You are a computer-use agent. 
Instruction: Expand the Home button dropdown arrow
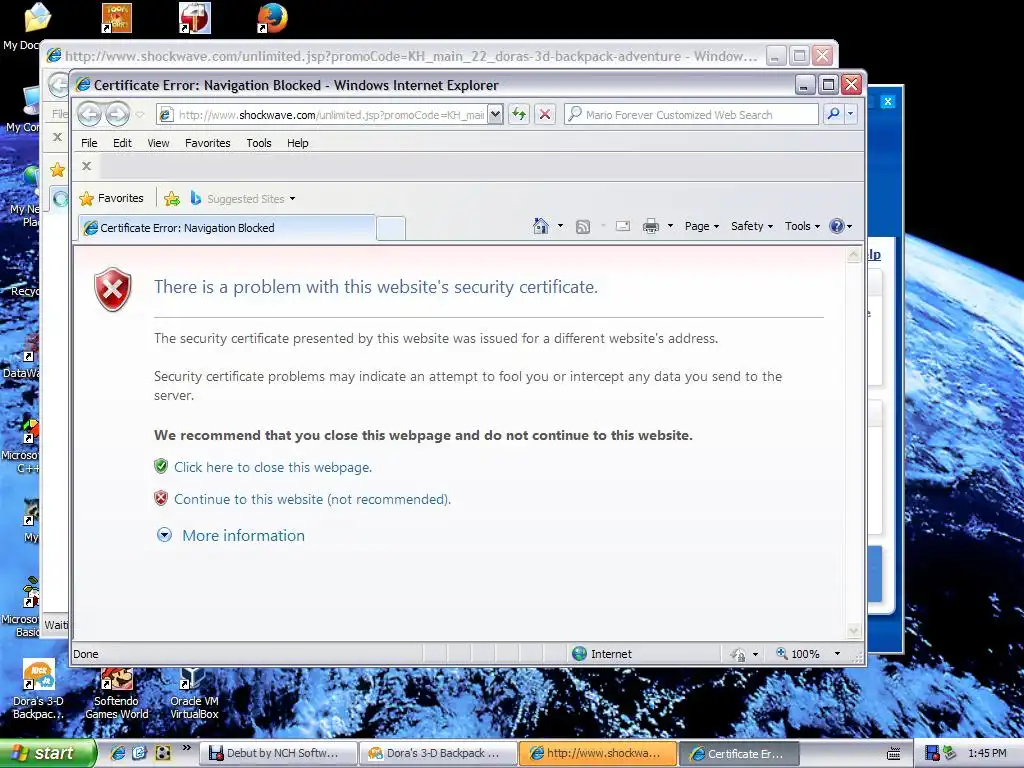point(560,226)
